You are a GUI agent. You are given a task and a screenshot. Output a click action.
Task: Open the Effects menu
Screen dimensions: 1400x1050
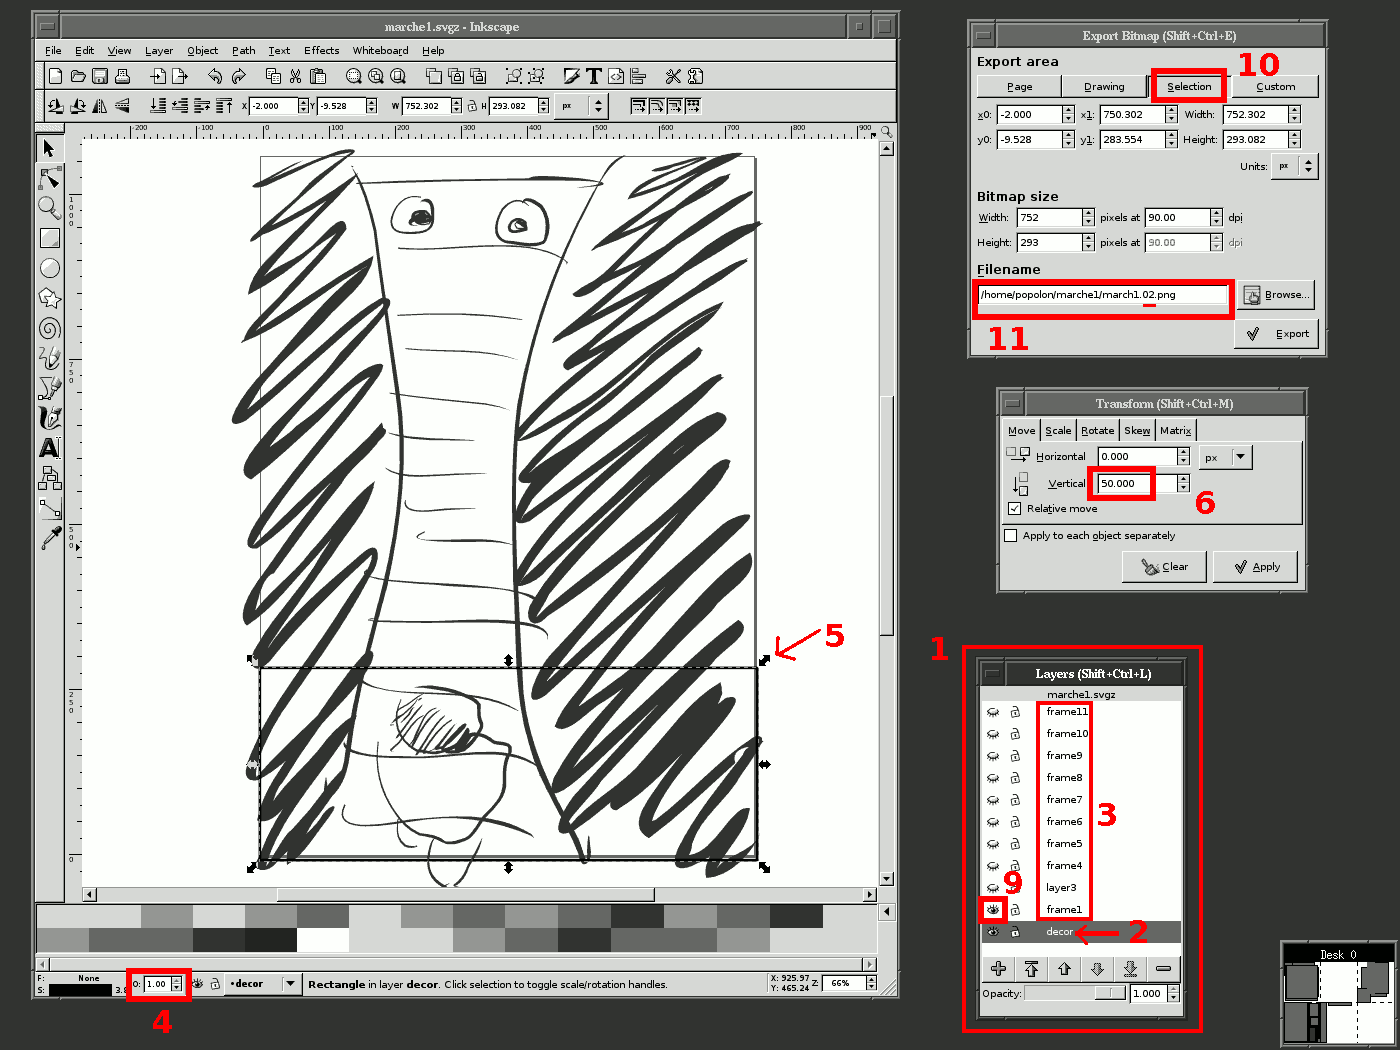[x=321, y=50]
